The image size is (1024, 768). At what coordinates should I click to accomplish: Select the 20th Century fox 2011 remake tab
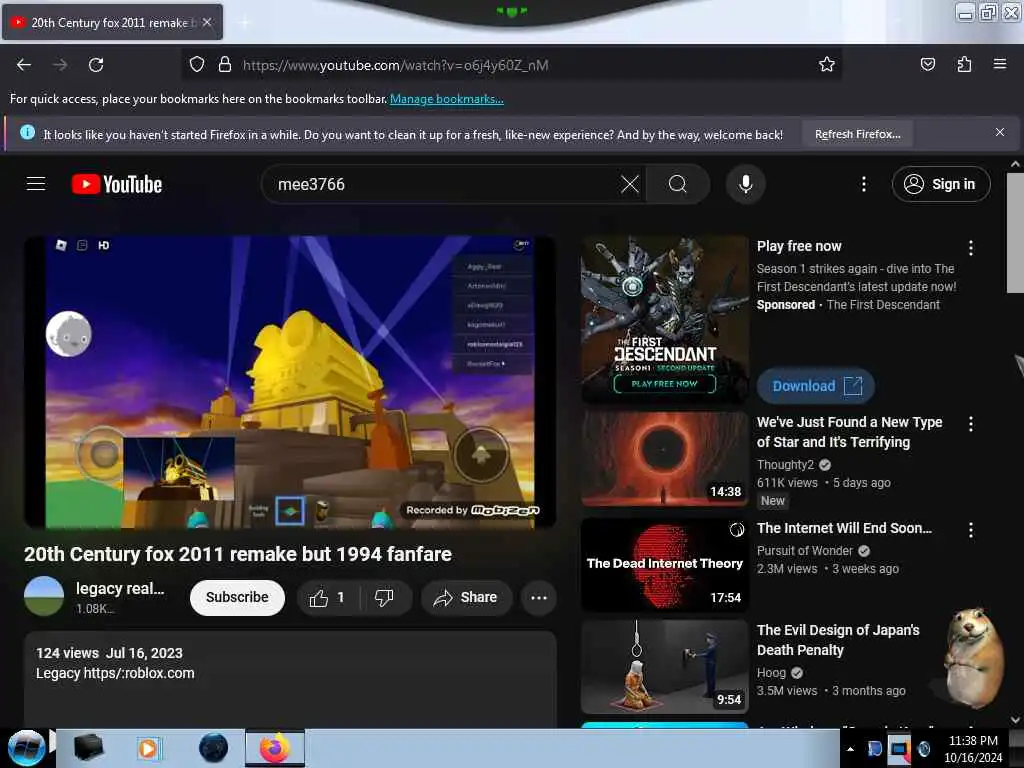(112, 22)
